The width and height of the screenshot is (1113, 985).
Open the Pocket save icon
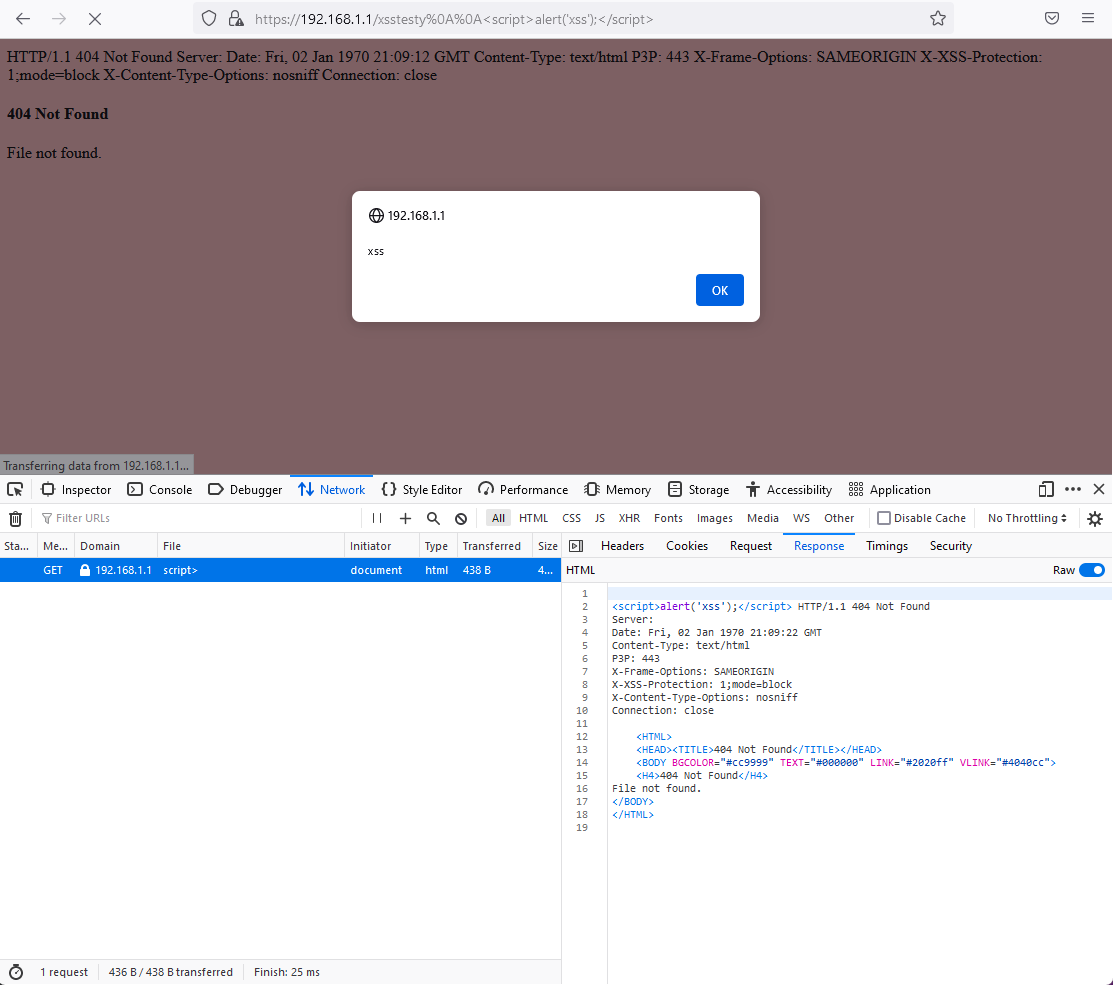tap(1052, 18)
